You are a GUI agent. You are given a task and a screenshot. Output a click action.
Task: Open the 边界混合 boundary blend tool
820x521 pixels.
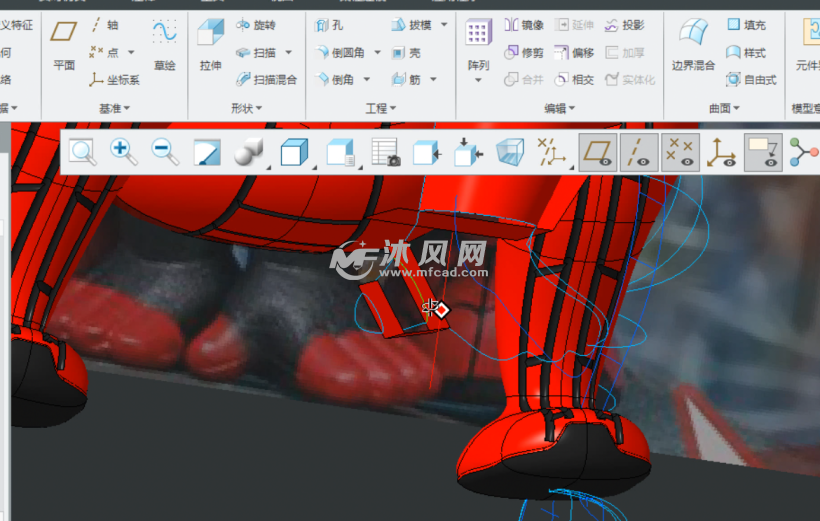[x=693, y=46]
